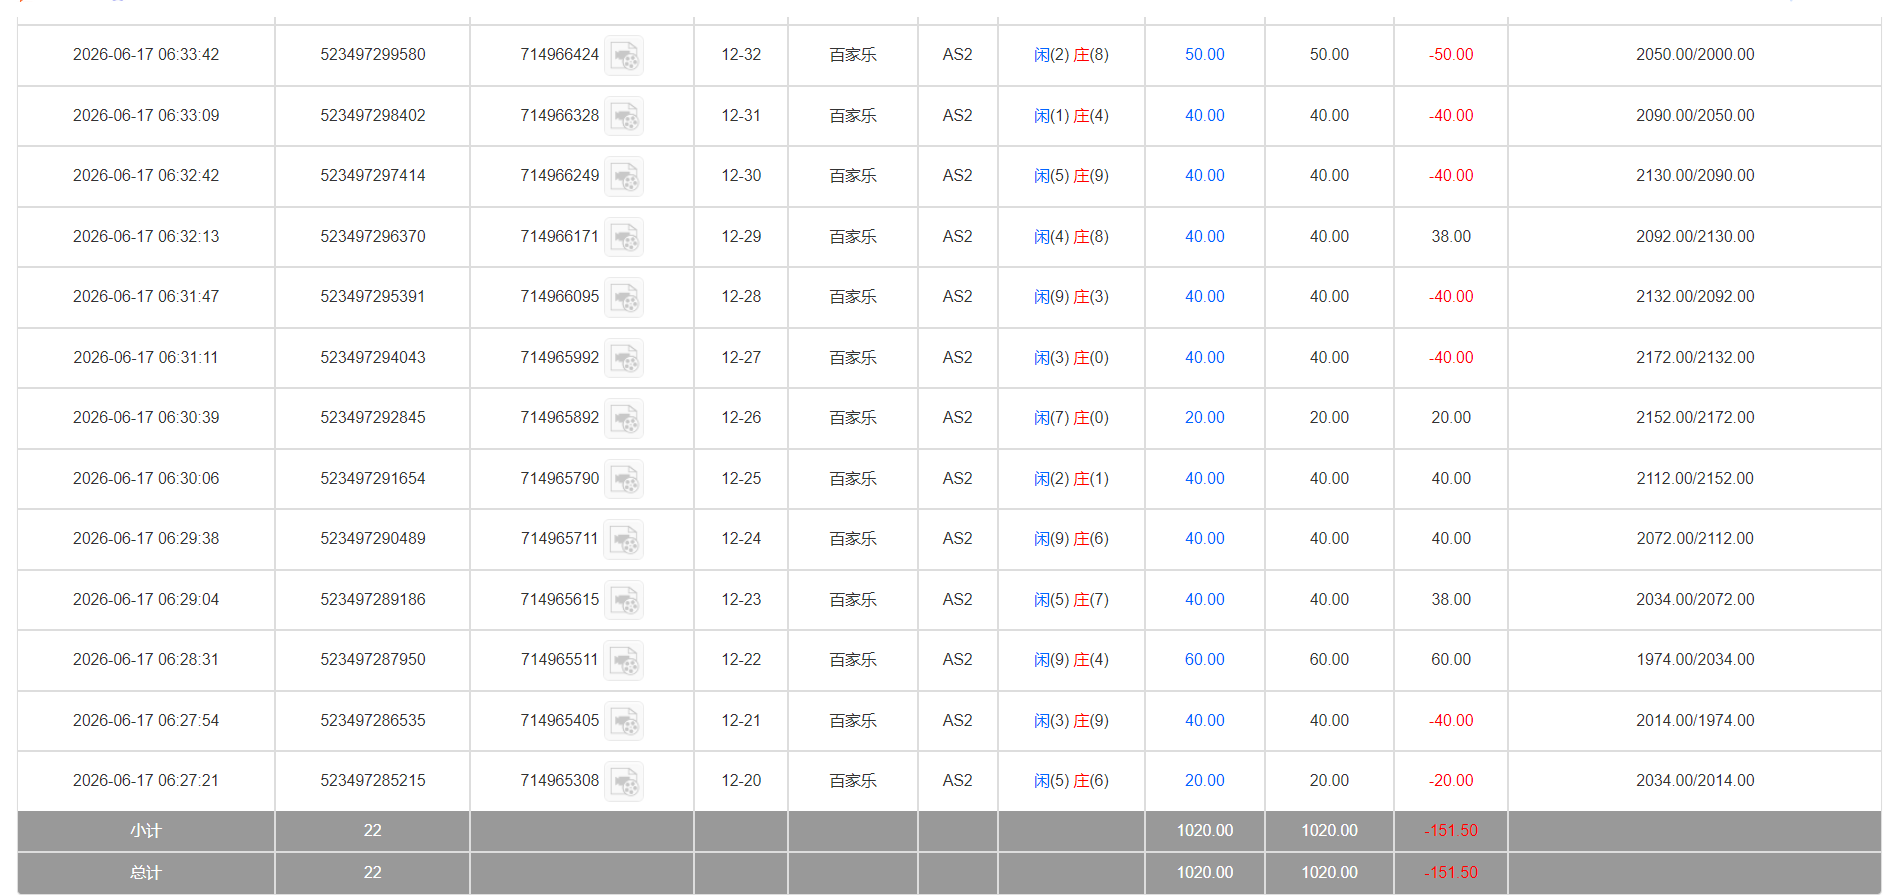Click result 闲(9) 庄(6) in 12-24 row
Viewport: 1895px width, 895px height.
(x=1071, y=539)
